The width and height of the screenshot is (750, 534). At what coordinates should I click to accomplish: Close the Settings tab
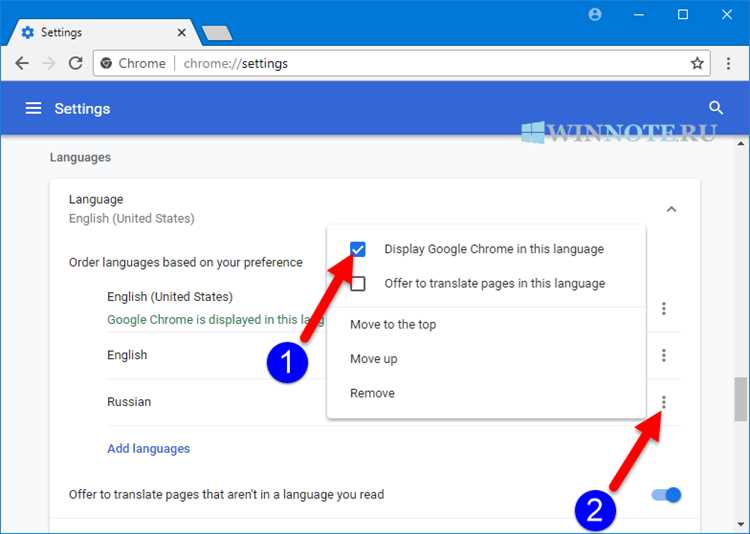[x=181, y=33]
